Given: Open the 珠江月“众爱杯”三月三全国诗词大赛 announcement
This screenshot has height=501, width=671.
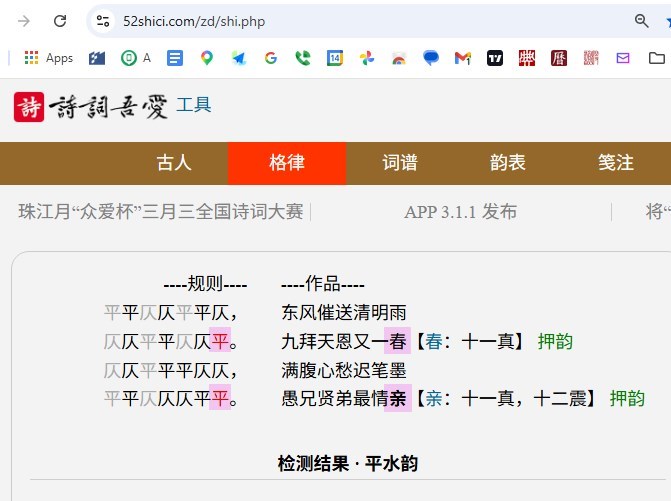Looking at the screenshot, I should pos(161,212).
